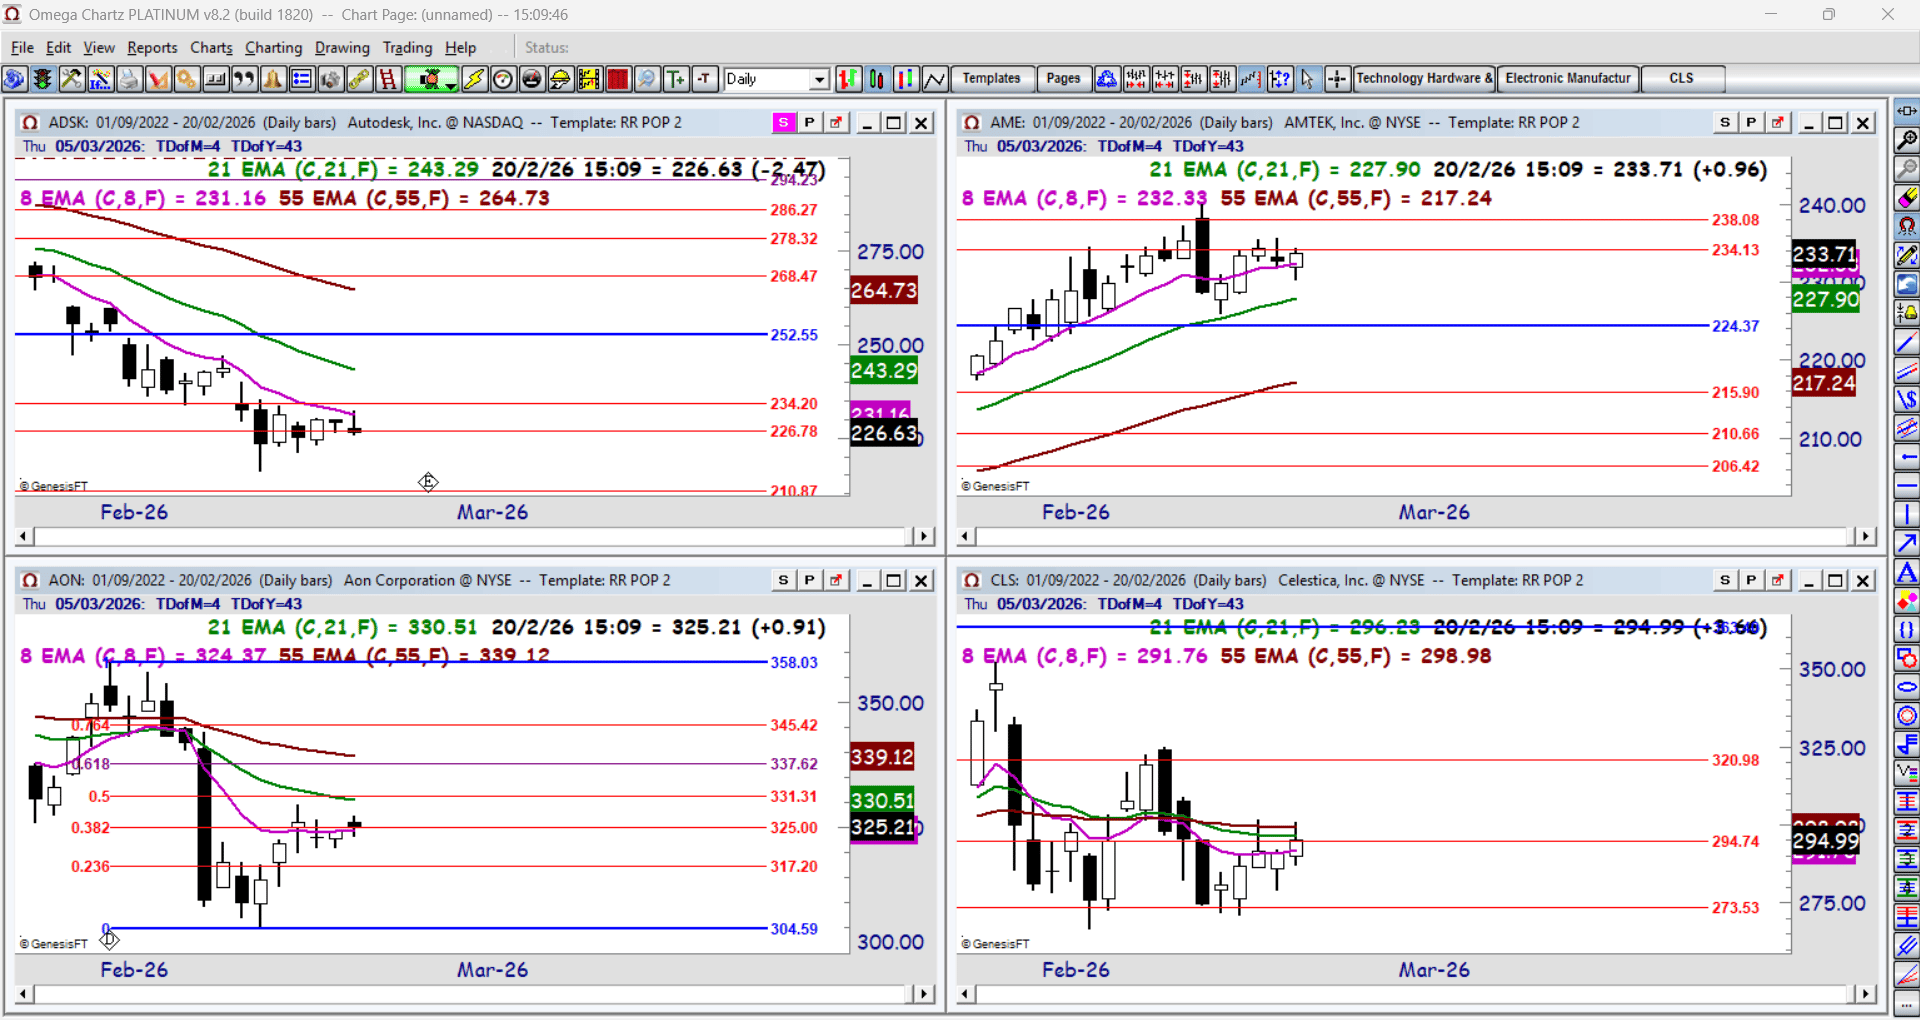The image size is (1920, 1020).
Task: Click the popout button on CLS chart
Action: point(1778,580)
